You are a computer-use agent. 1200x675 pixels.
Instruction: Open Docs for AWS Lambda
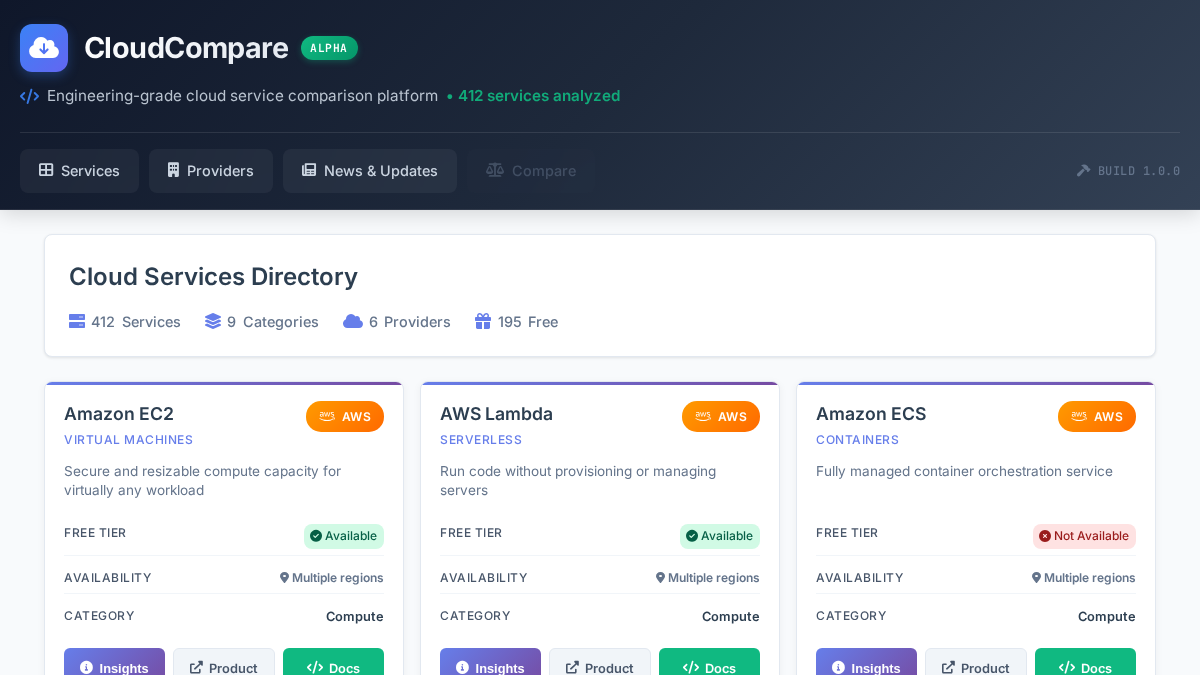[x=709, y=662]
